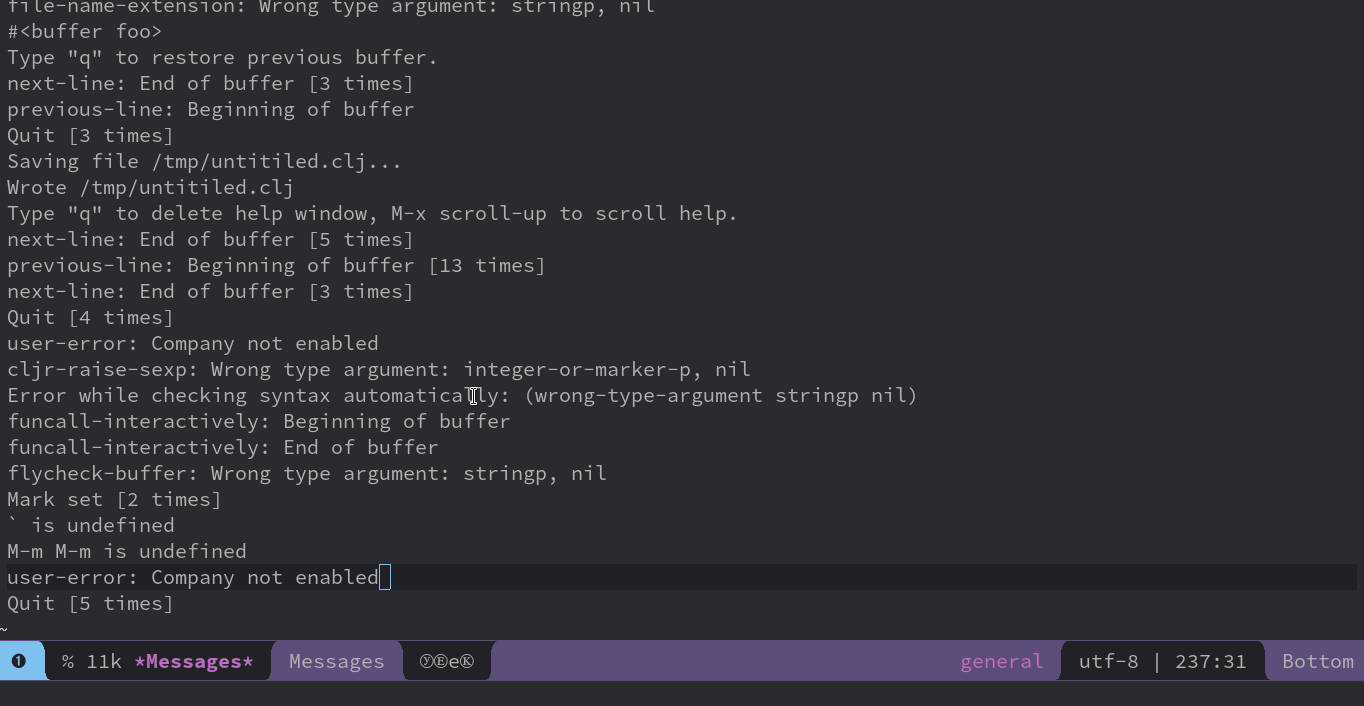The width and height of the screenshot is (1364, 706).
Task: Click 'next-line: End of buffer [5 times]' line
Action: pyautogui.click(x=210, y=239)
